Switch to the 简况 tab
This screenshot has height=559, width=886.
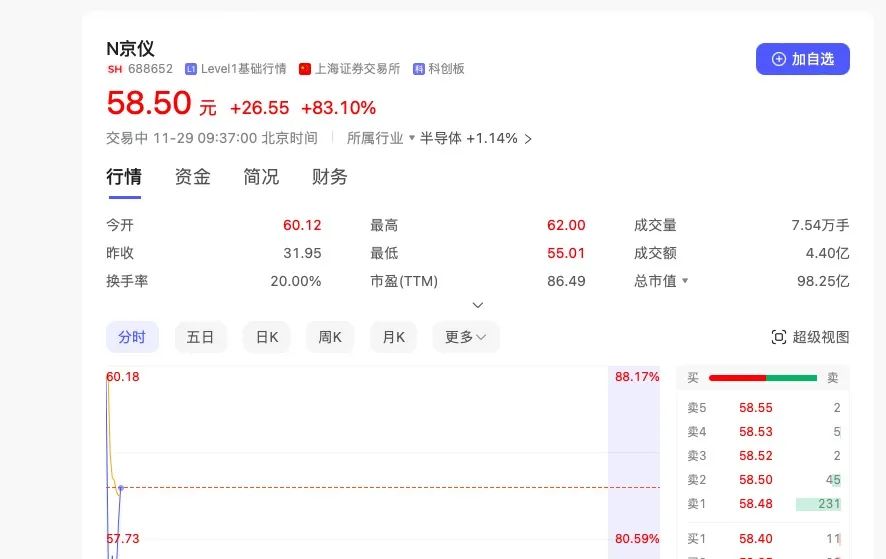(x=261, y=177)
